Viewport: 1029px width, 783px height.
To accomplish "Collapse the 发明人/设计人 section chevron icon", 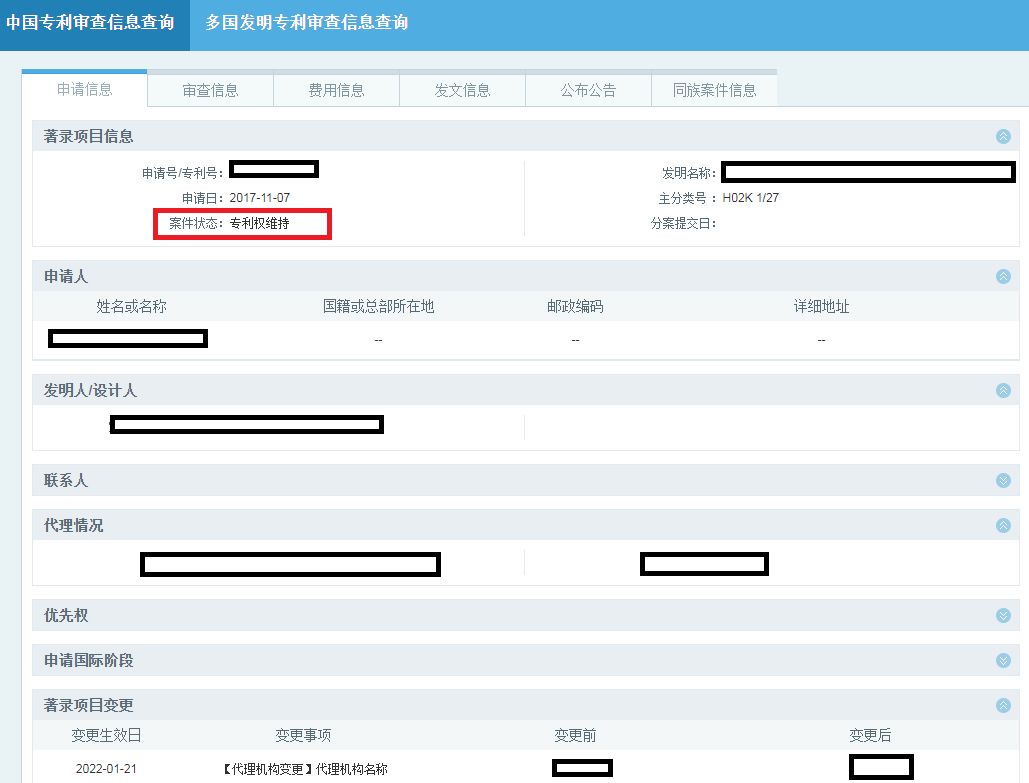I will coord(1002,390).
